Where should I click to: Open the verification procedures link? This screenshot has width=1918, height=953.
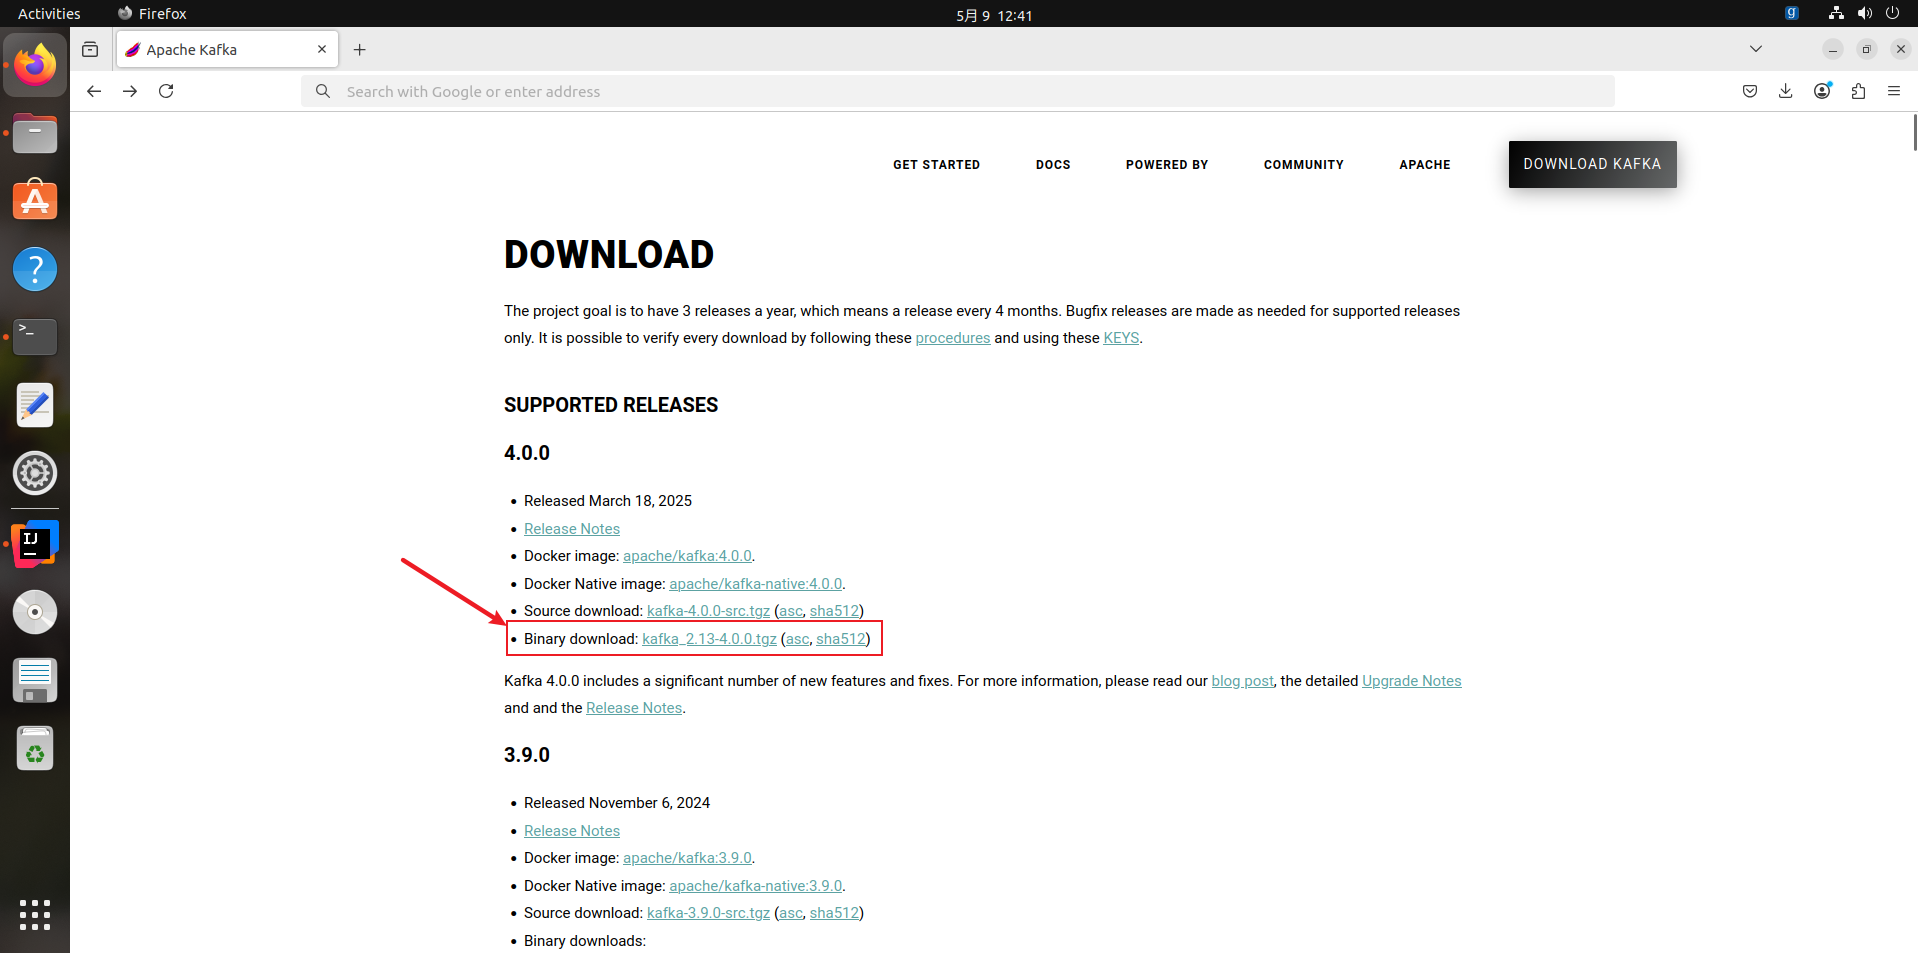pyautogui.click(x=953, y=338)
